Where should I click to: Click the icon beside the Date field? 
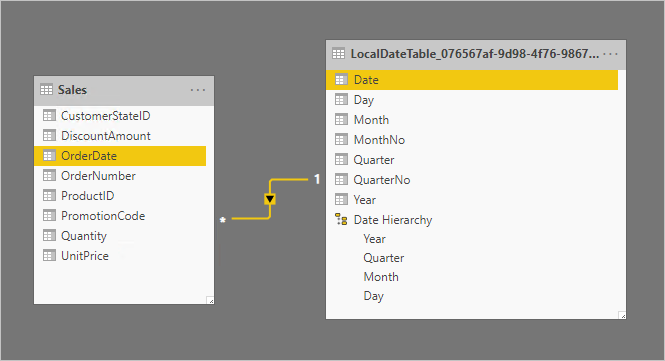(341, 79)
